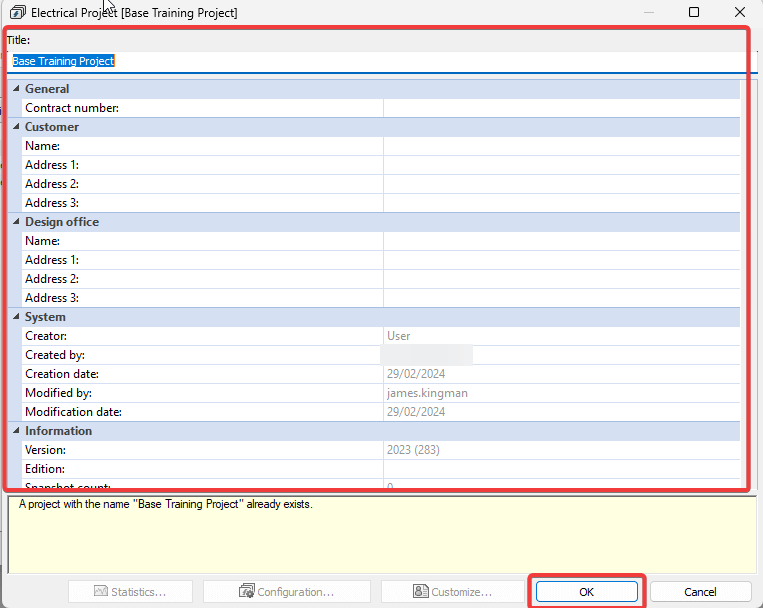Click the Design office Address 2 field
Viewport: 763px width, 608px height.
click(560, 279)
